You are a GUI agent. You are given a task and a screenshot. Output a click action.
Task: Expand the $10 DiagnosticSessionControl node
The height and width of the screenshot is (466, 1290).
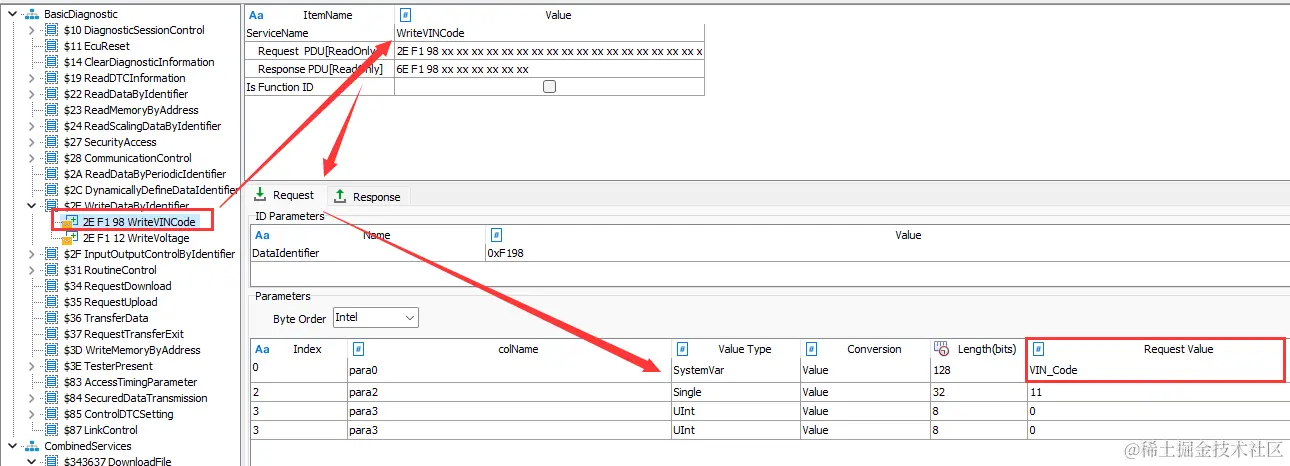coord(32,30)
